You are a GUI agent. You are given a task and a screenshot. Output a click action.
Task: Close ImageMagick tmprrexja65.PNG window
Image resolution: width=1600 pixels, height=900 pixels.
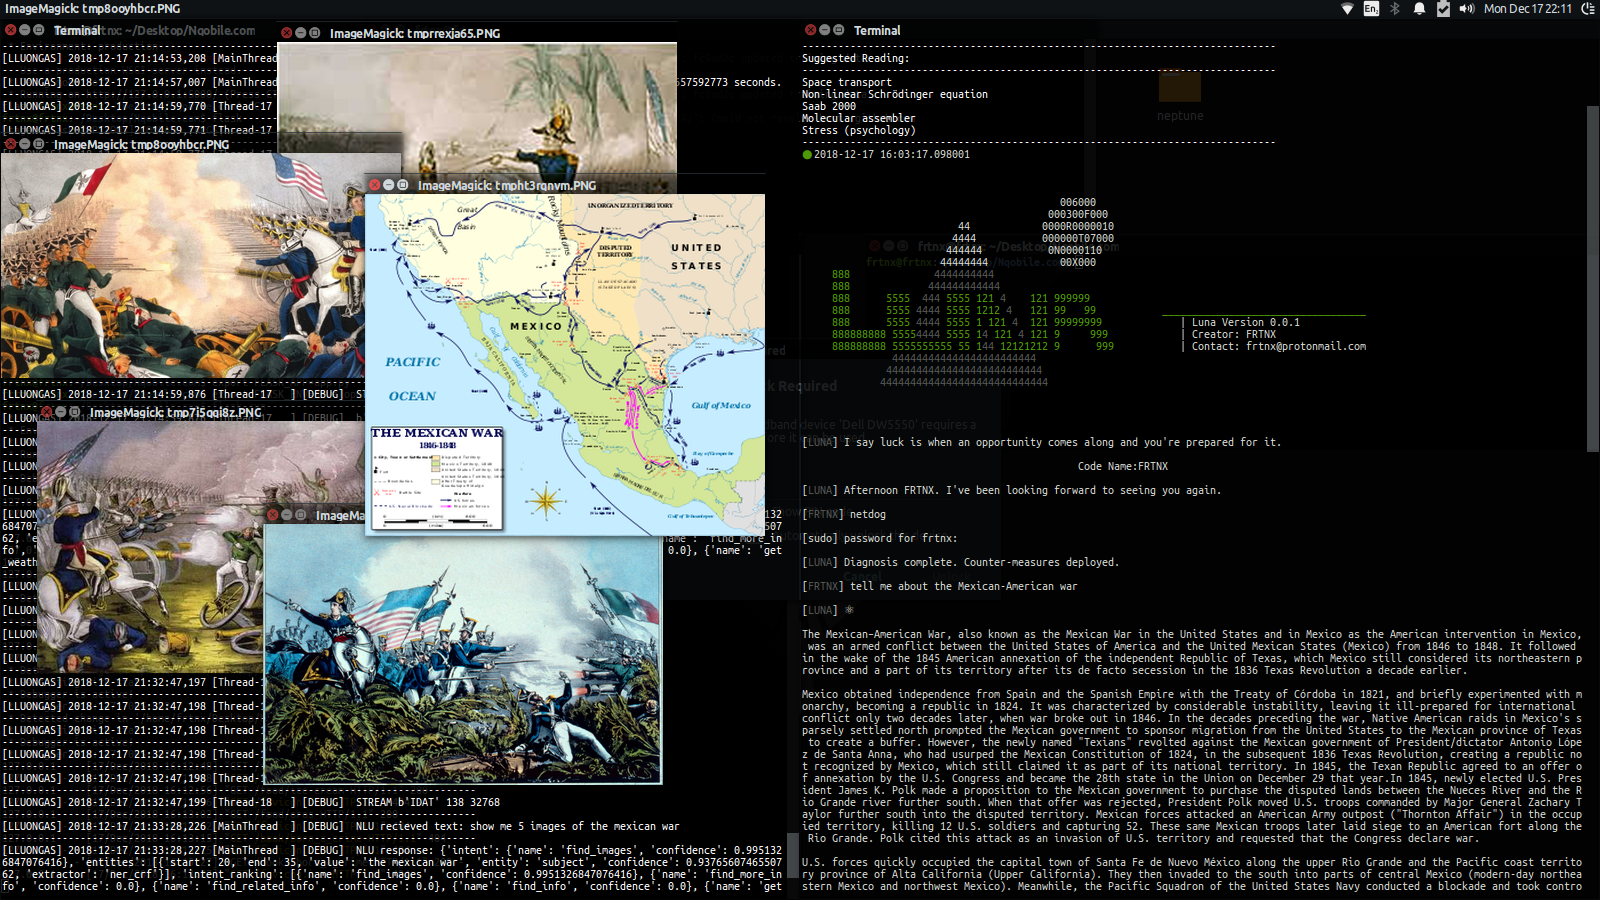287,33
